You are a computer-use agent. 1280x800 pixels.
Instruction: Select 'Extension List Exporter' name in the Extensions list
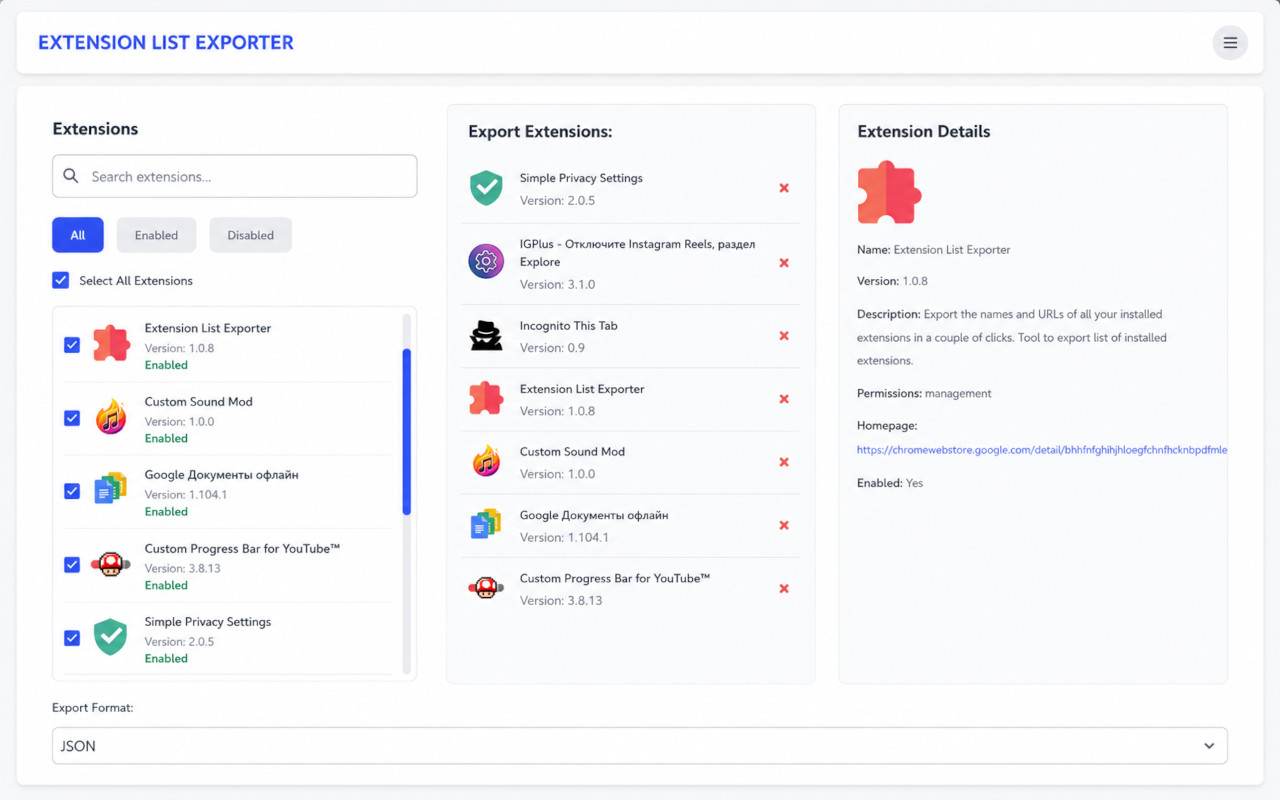(x=208, y=328)
